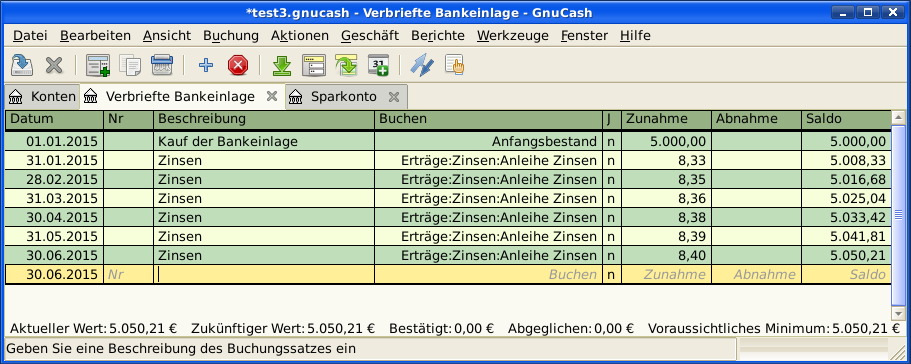Viewport: 911px width, 364px height.
Task: Click the Split transaction toolbar icon
Action: click(314, 65)
